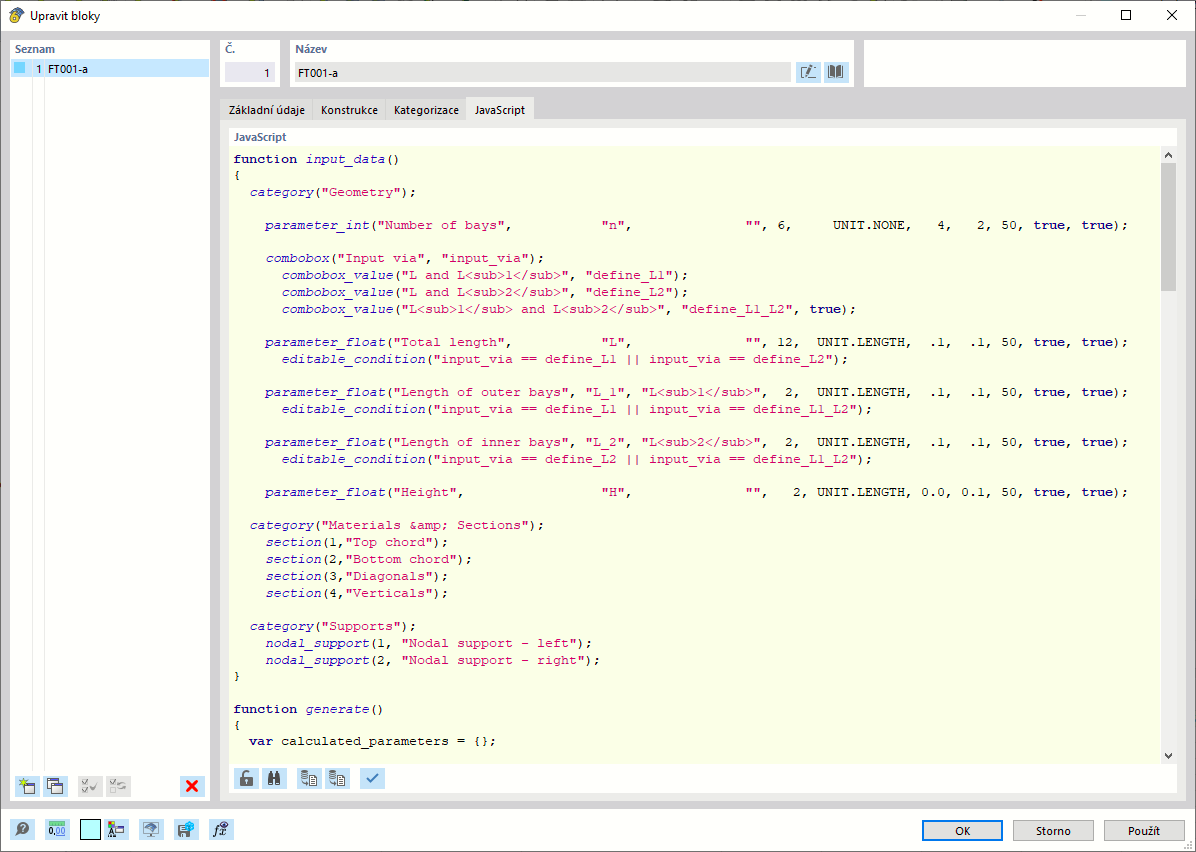Click the combobox_value line with "define_L2"
The width and height of the screenshot is (1196, 852).
pyautogui.click(x=484, y=292)
